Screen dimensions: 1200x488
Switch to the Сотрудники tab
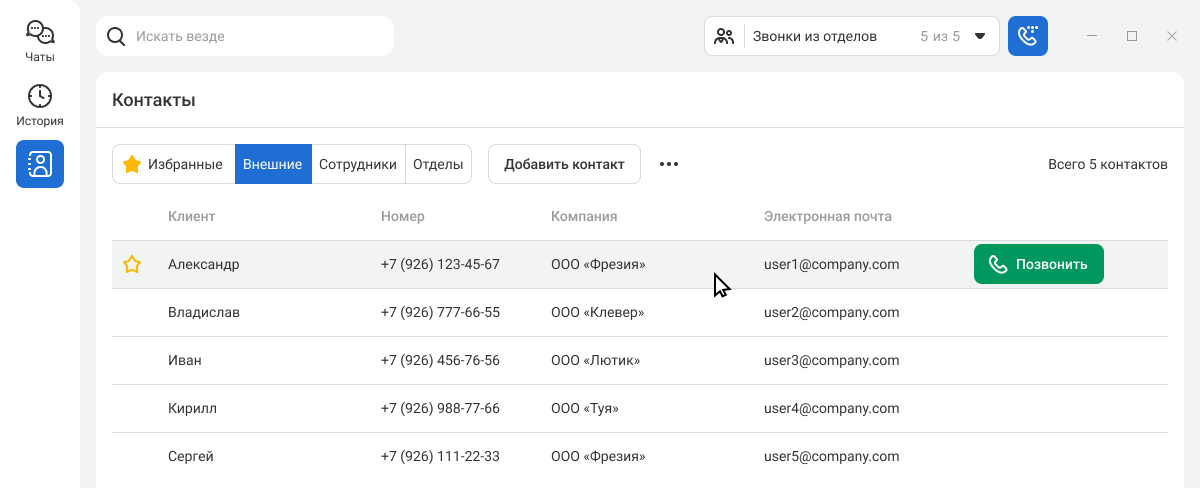(x=358, y=164)
